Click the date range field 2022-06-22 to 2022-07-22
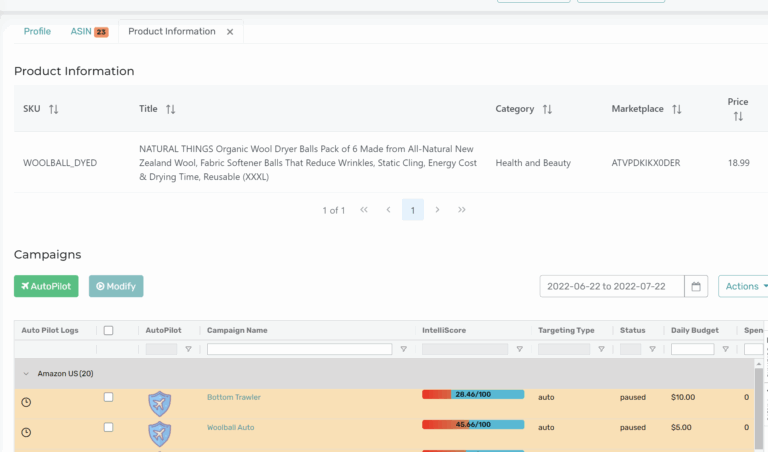768x452 pixels. [612, 286]
